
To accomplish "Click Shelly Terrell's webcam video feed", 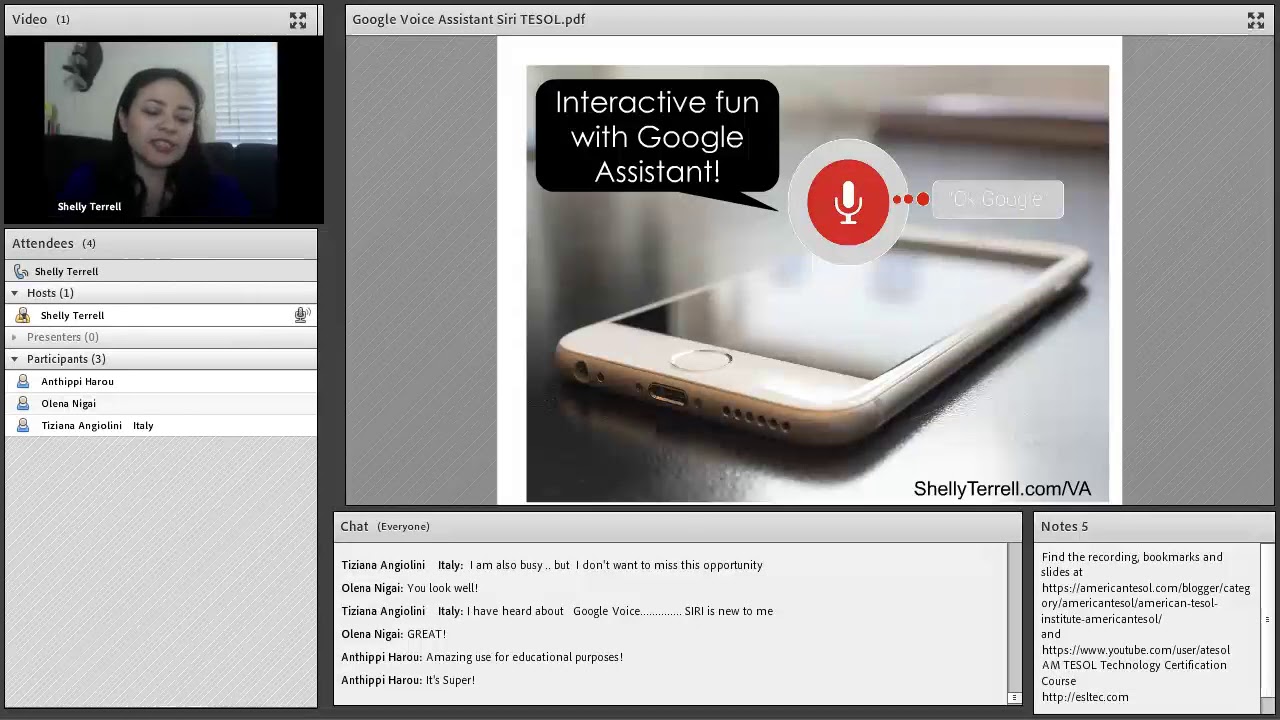I will 161,130.
